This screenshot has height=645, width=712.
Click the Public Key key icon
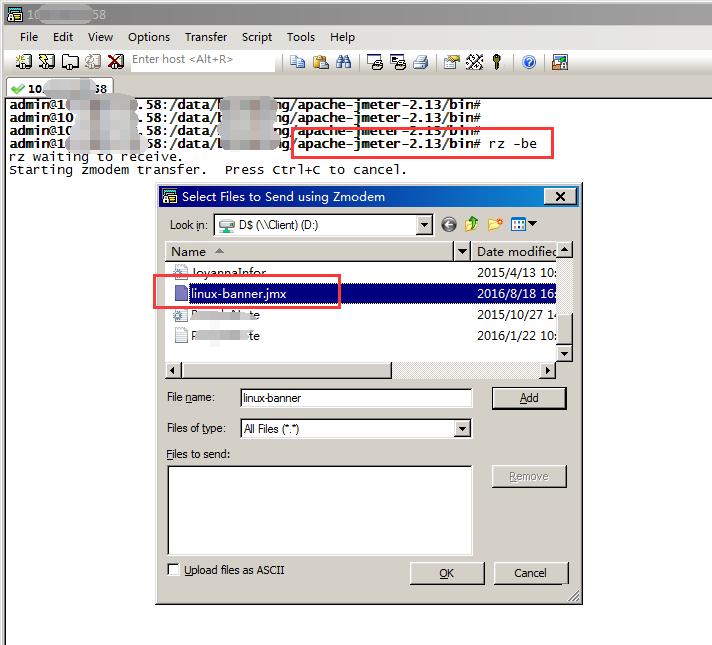(x=497, y=61)
